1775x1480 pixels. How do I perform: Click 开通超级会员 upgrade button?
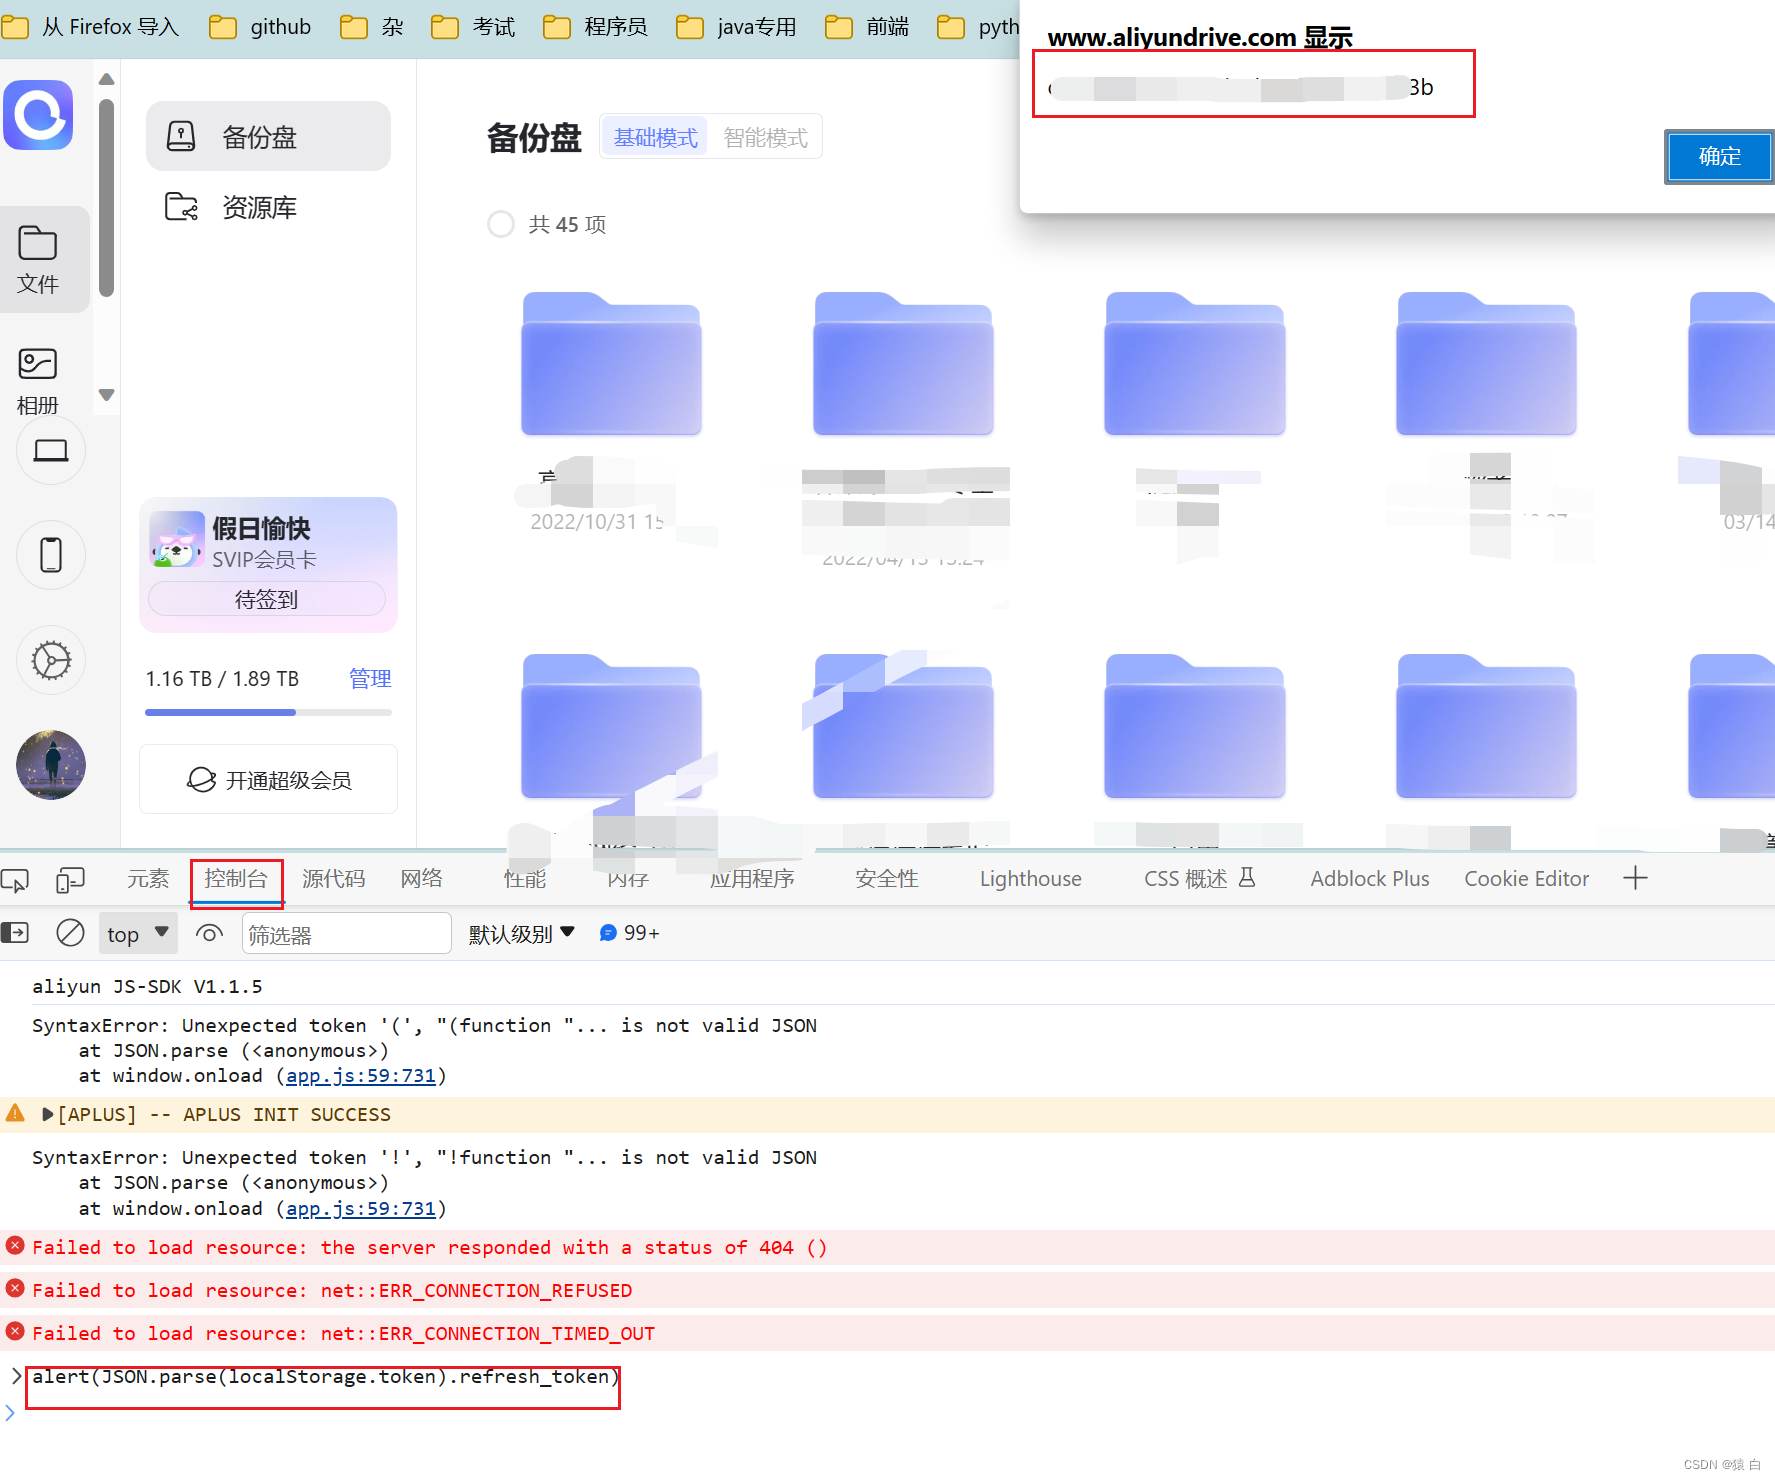pyautogui.click(x=268, y=780)
